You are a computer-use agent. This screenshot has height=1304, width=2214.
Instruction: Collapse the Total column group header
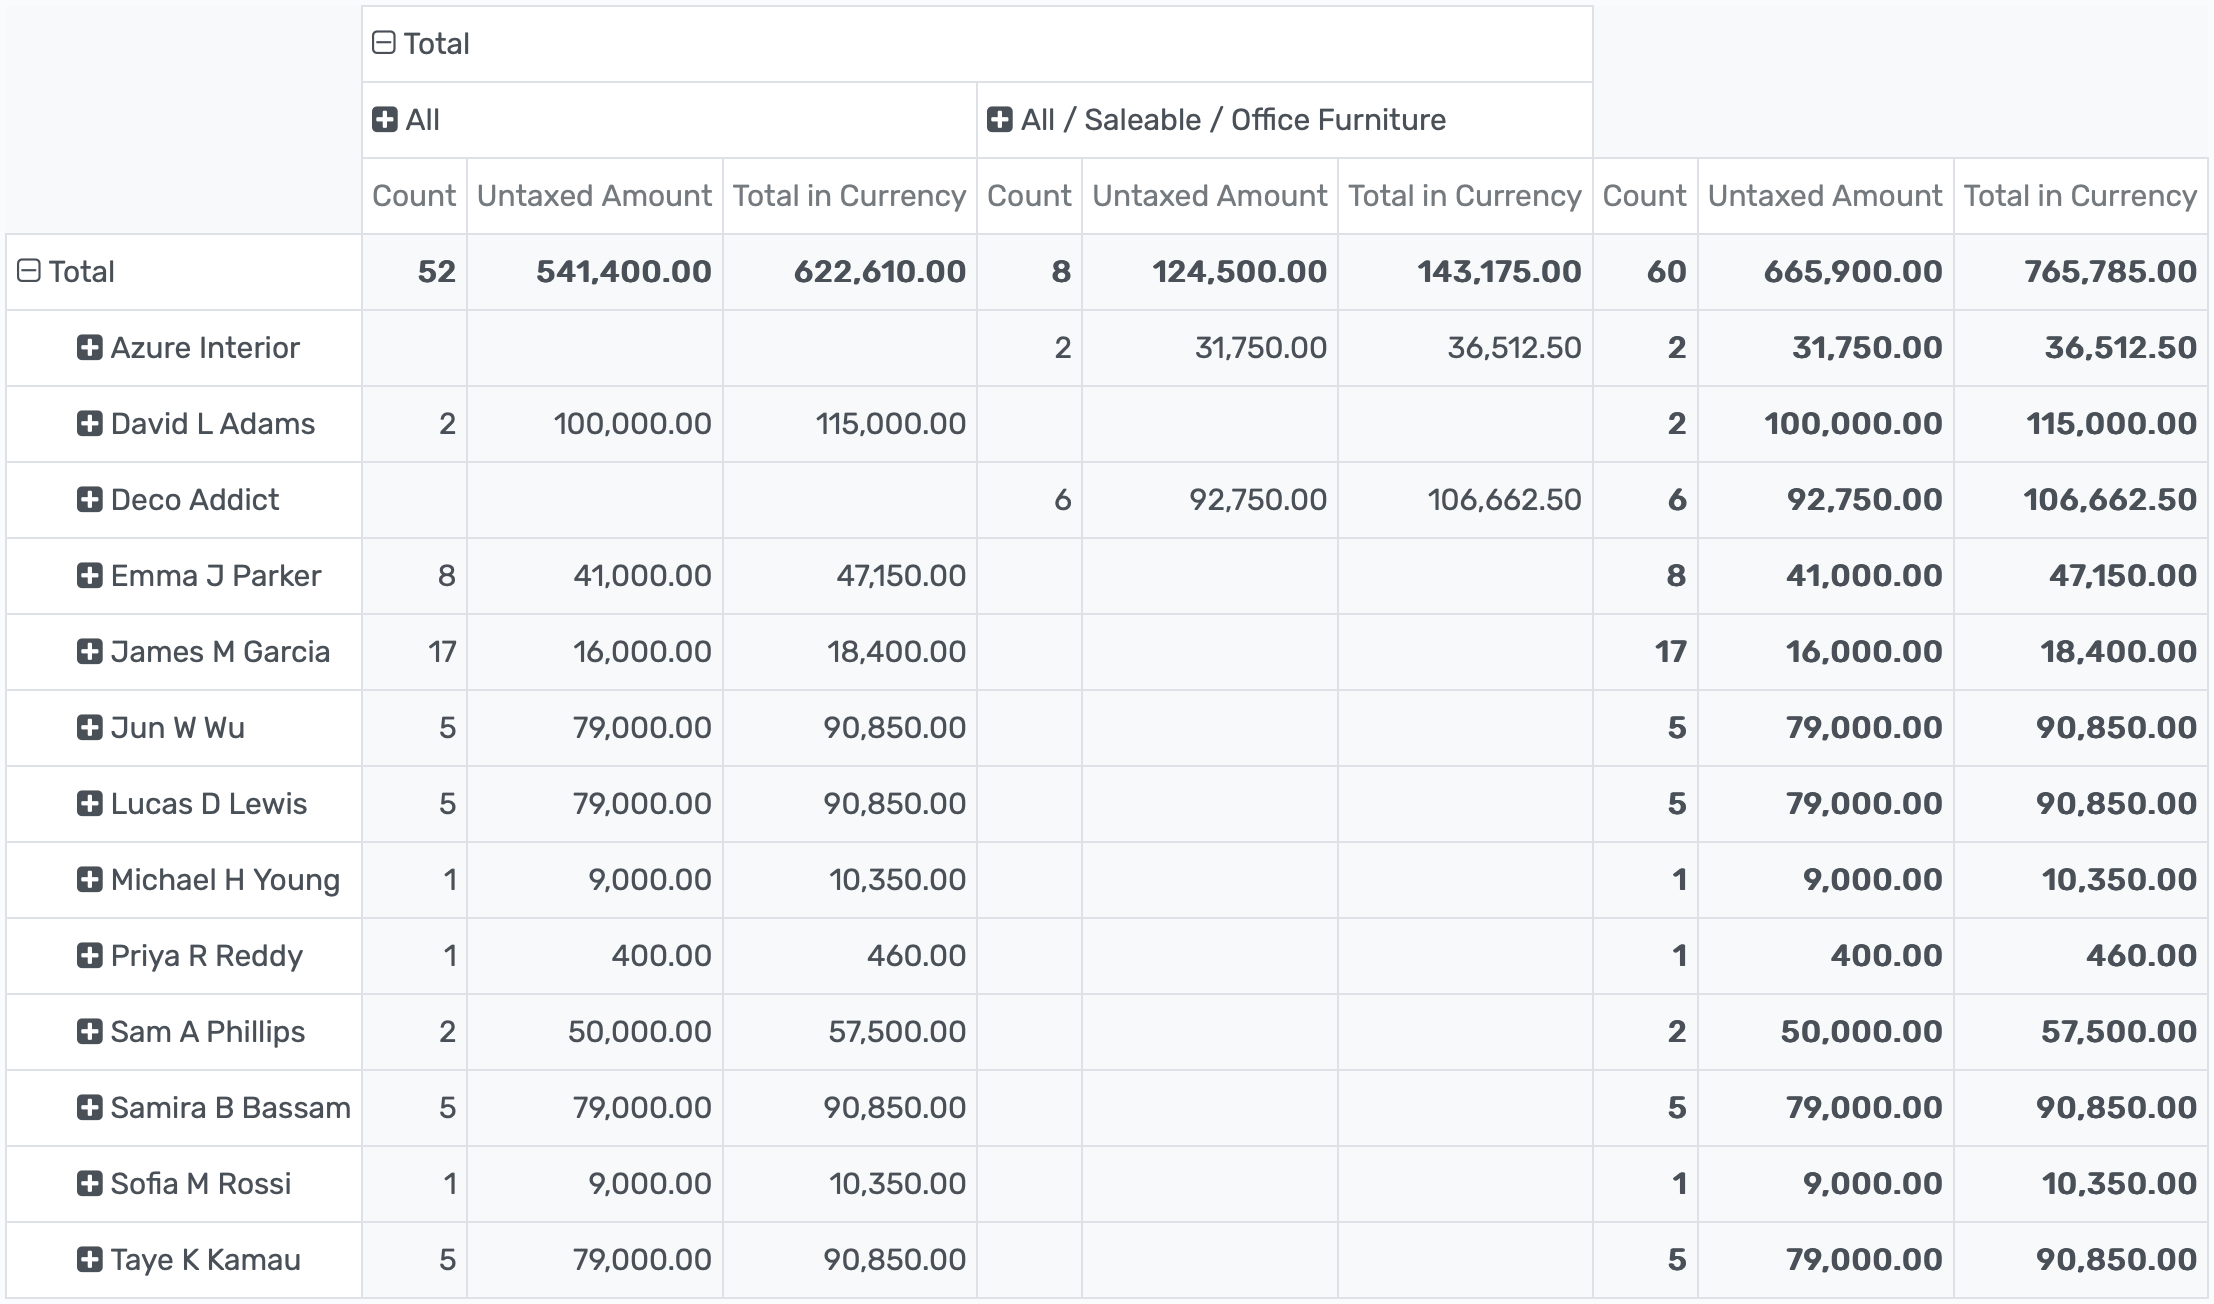[383, 42]
